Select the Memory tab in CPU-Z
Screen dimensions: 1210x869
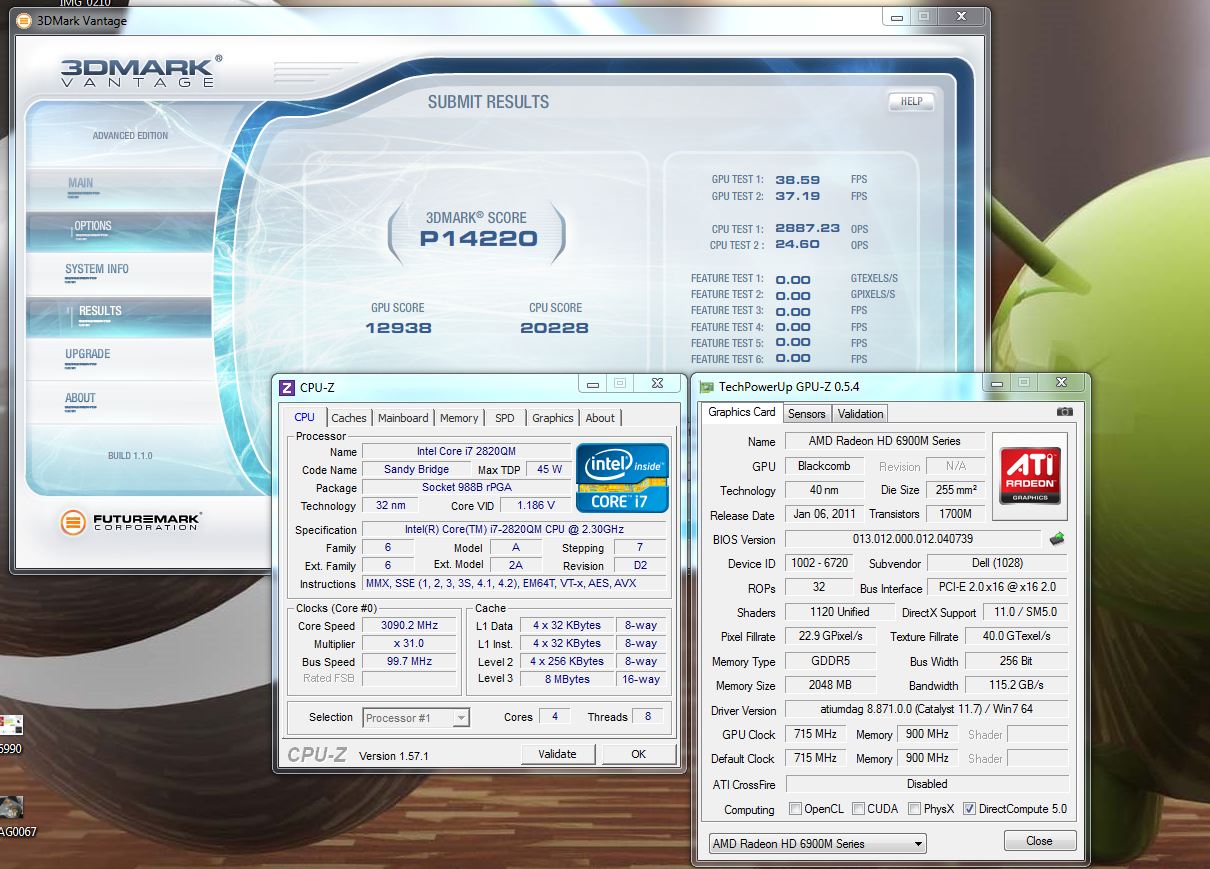coord(459,418)
